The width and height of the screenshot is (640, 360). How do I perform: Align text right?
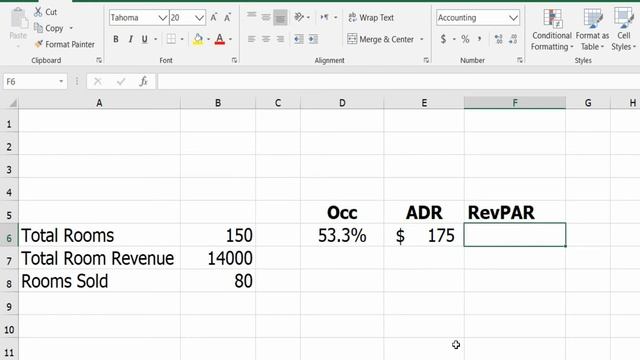pos(280,39)
